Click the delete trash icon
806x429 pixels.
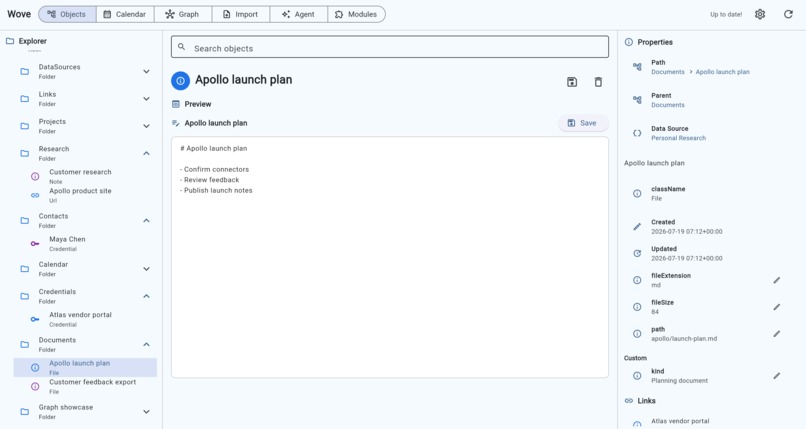(598, 82)
